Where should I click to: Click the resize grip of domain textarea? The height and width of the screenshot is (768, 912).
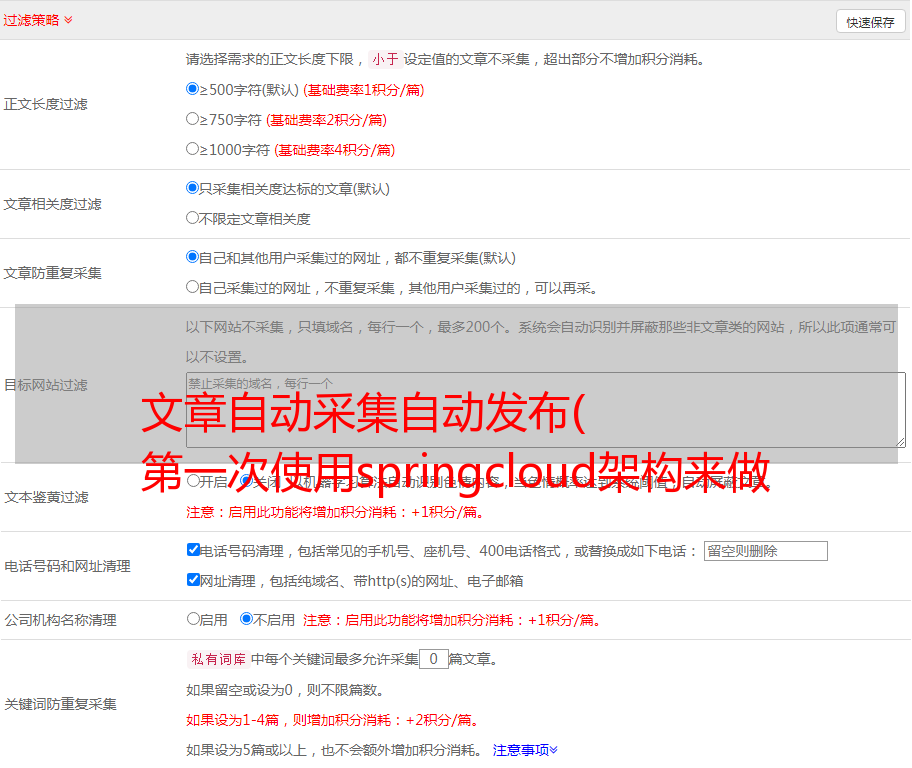click(x=900, y=442)
